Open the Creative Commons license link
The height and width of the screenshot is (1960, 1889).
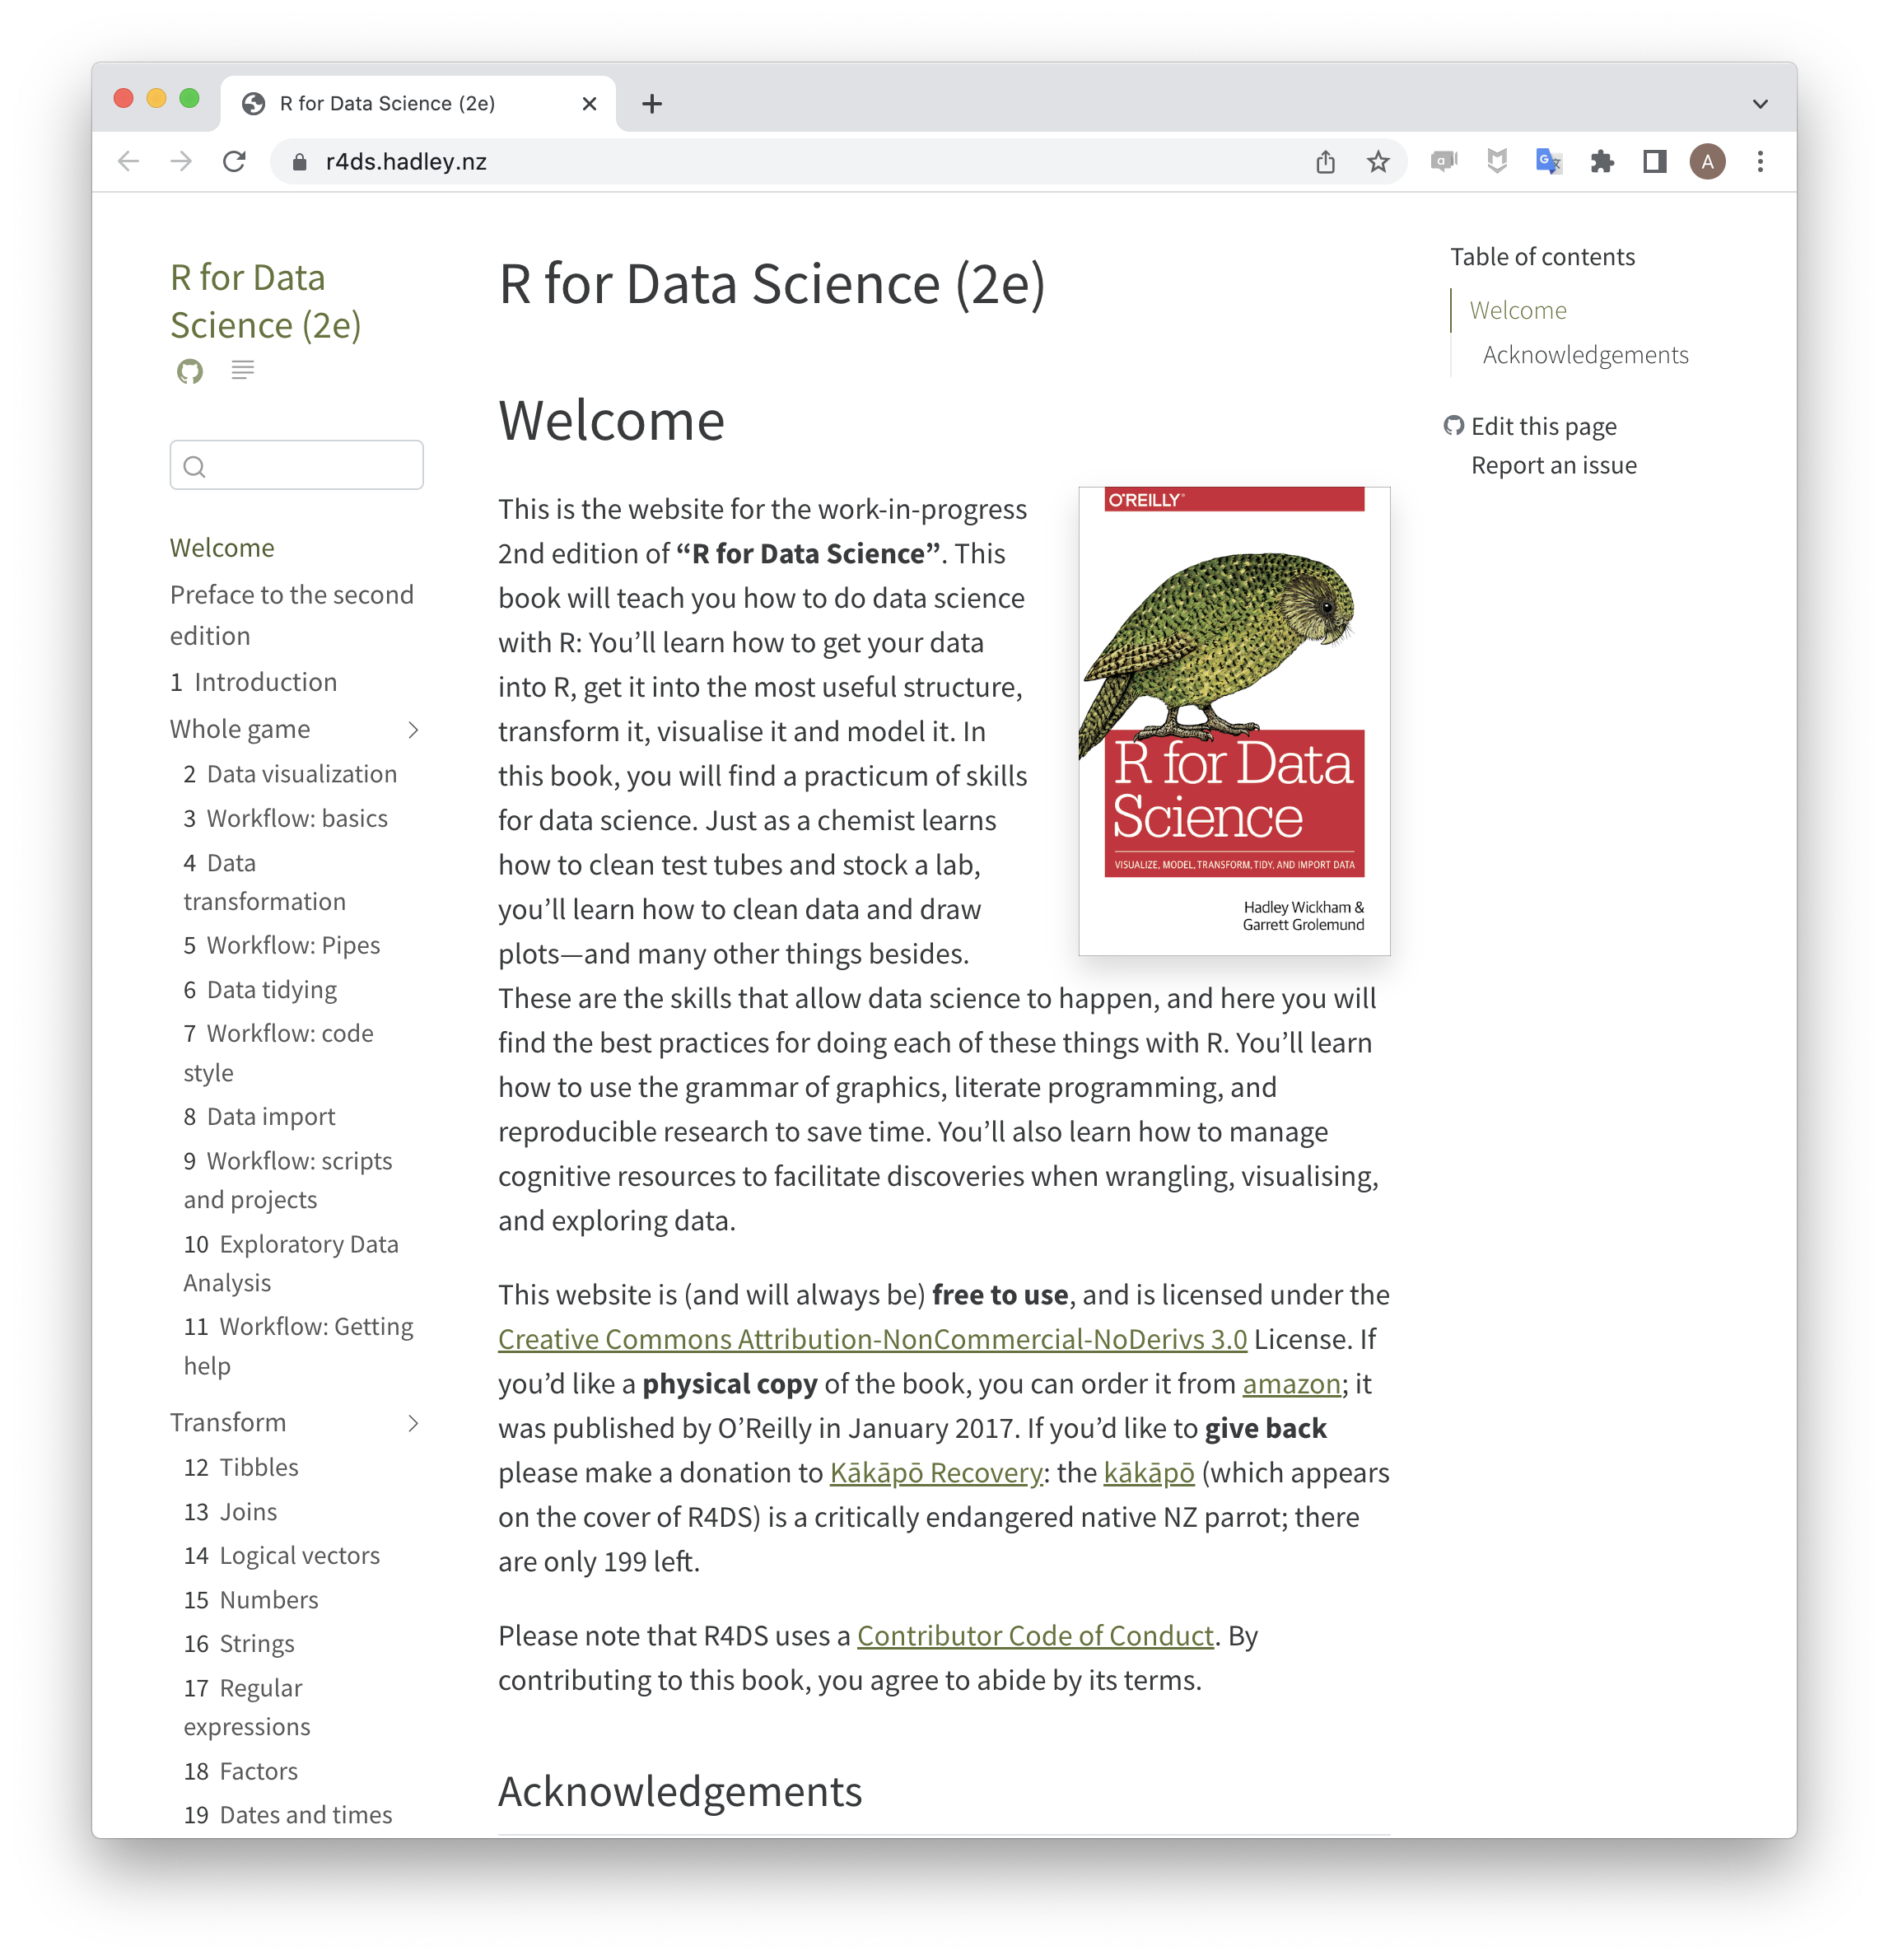pyautogui.click(x=872, y=1339)
